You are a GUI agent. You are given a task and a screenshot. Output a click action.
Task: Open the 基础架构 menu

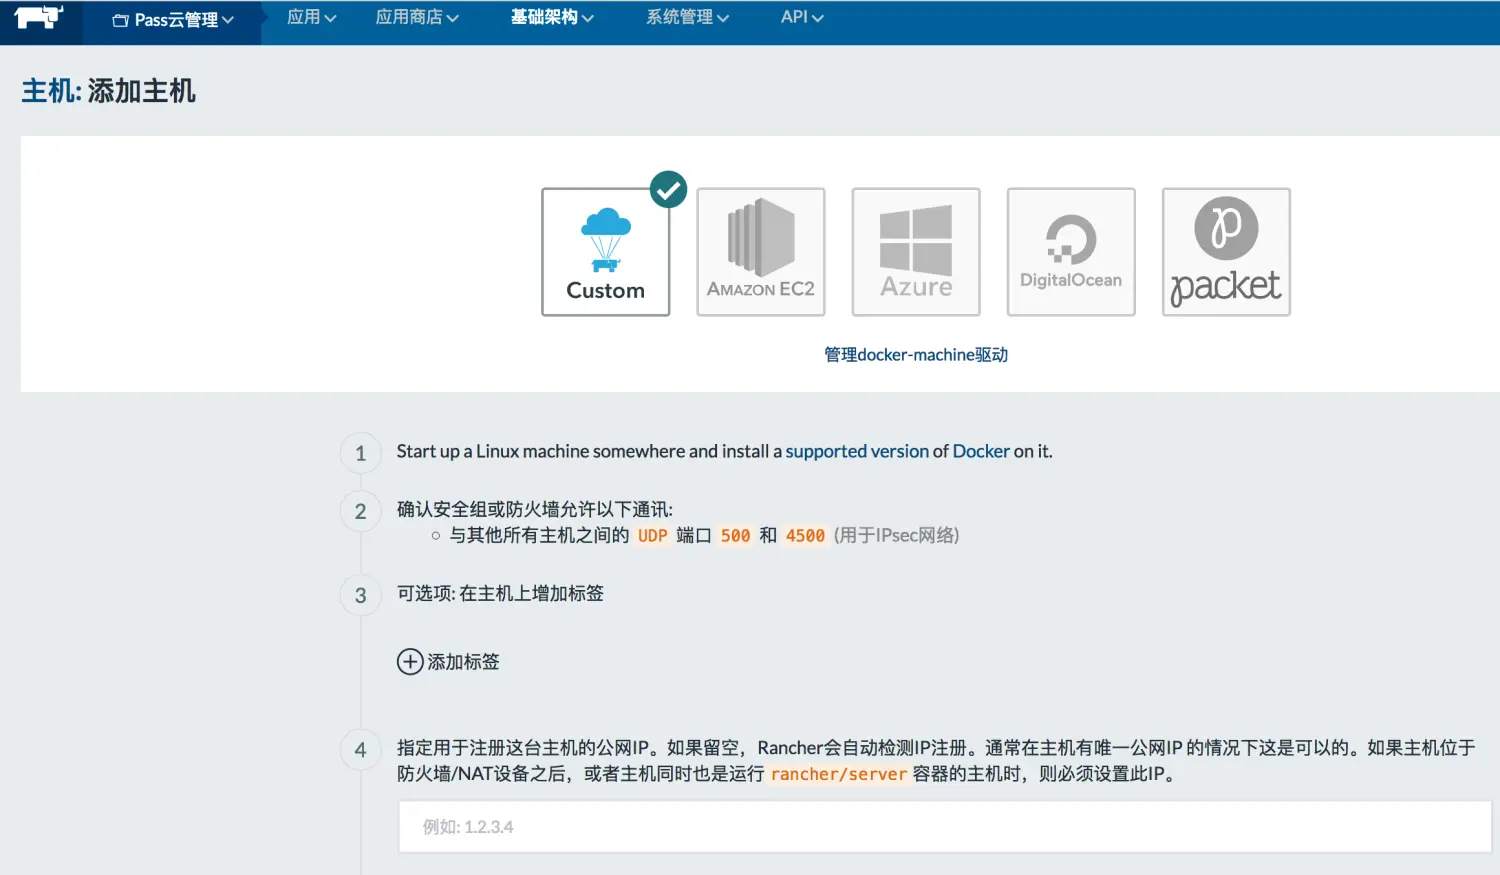tap(552, 17)
